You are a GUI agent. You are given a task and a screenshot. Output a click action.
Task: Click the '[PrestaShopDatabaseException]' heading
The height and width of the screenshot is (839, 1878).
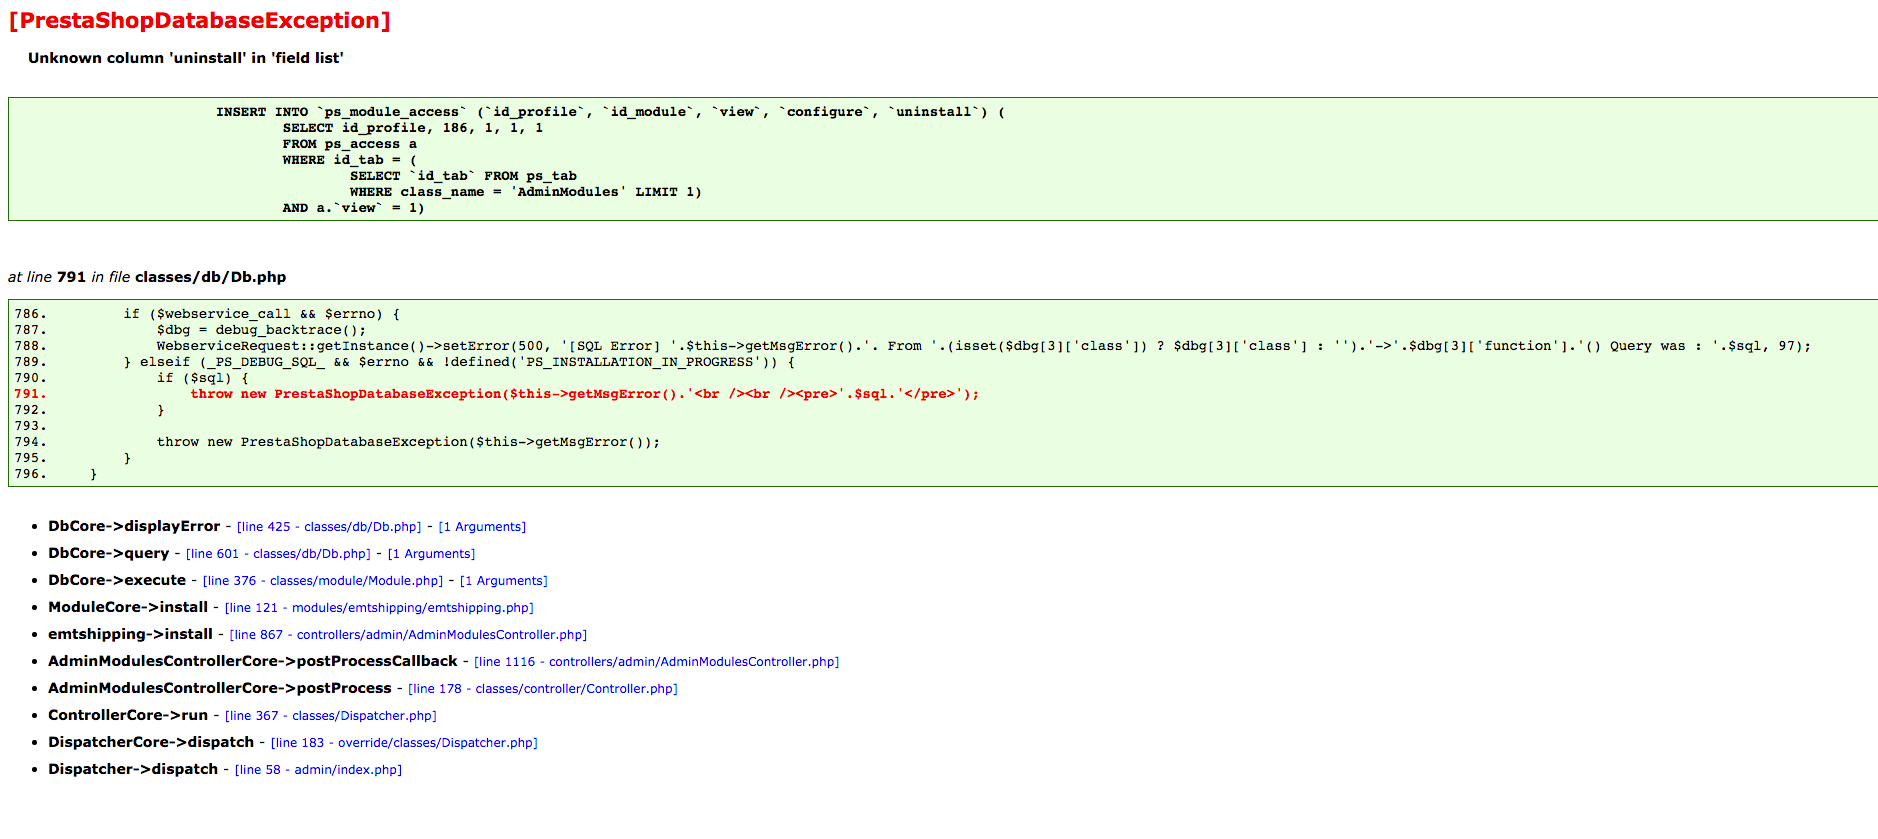coord(200,21)
